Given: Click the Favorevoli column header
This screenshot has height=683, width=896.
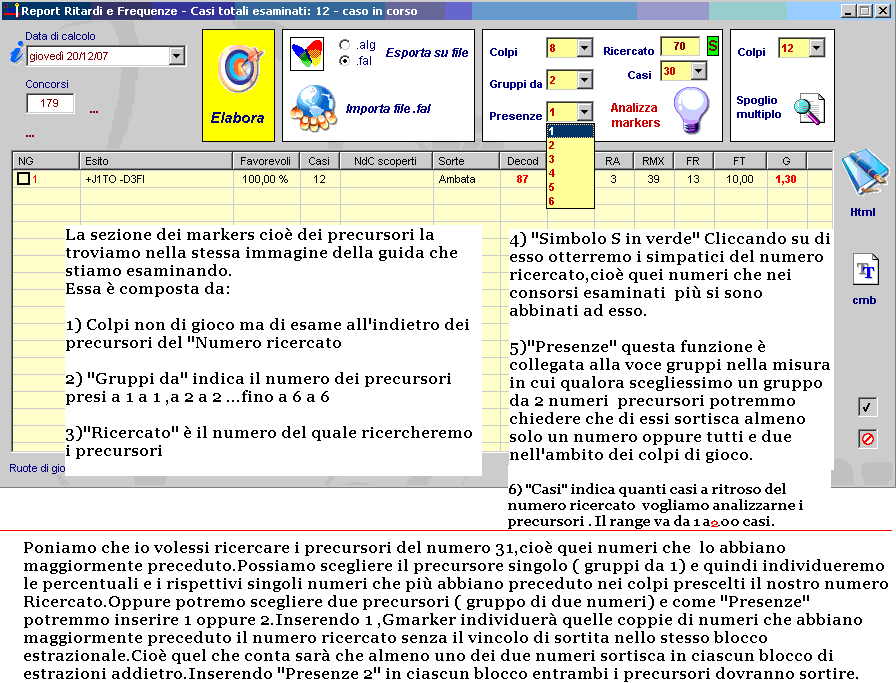Looking at the screenshot, I should click(x=266, y=161).
